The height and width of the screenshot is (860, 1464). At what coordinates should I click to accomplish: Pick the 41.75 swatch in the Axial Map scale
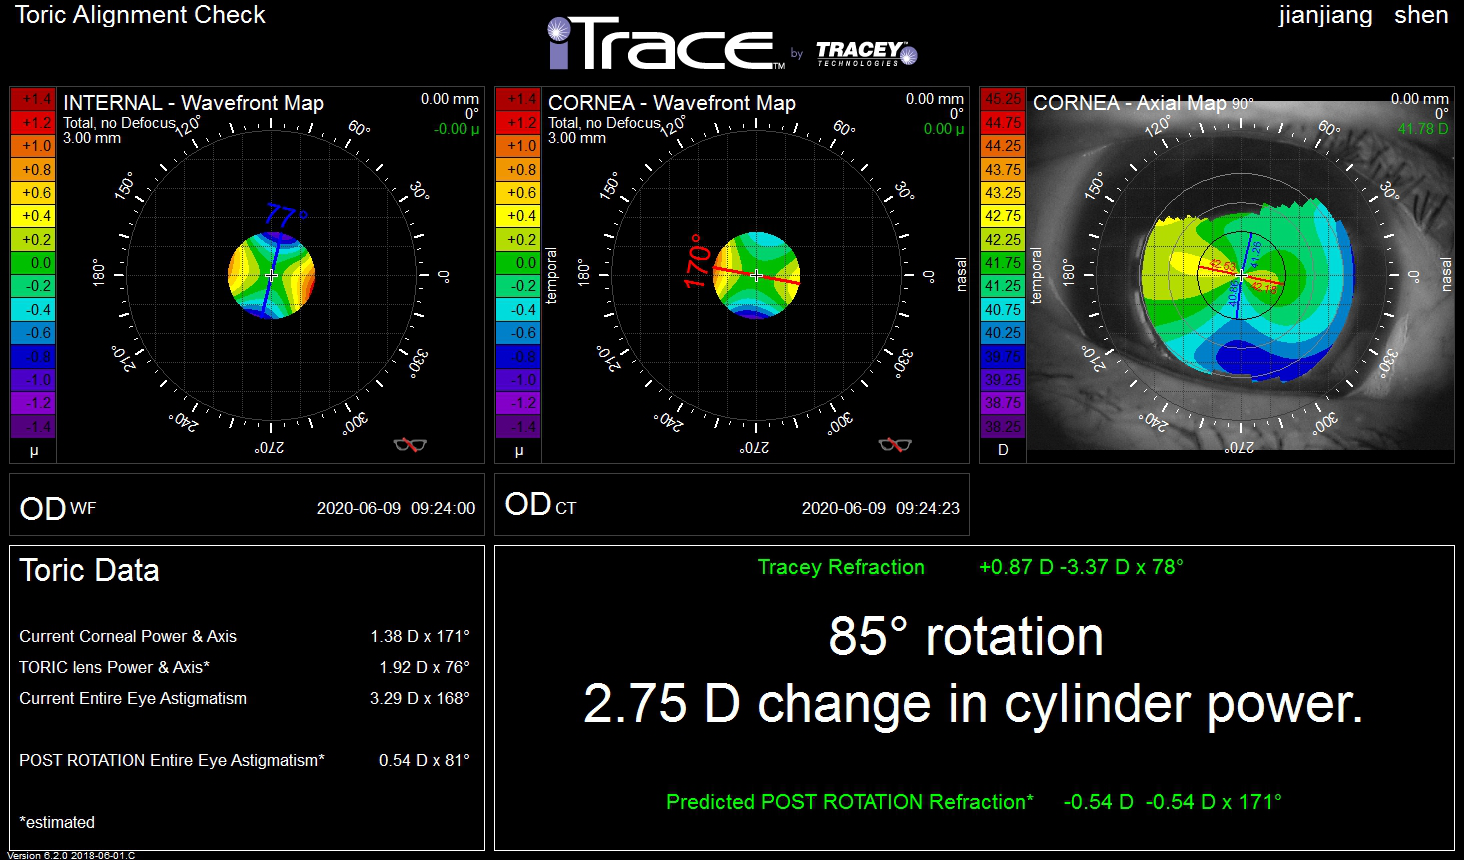pos(1003,262)
